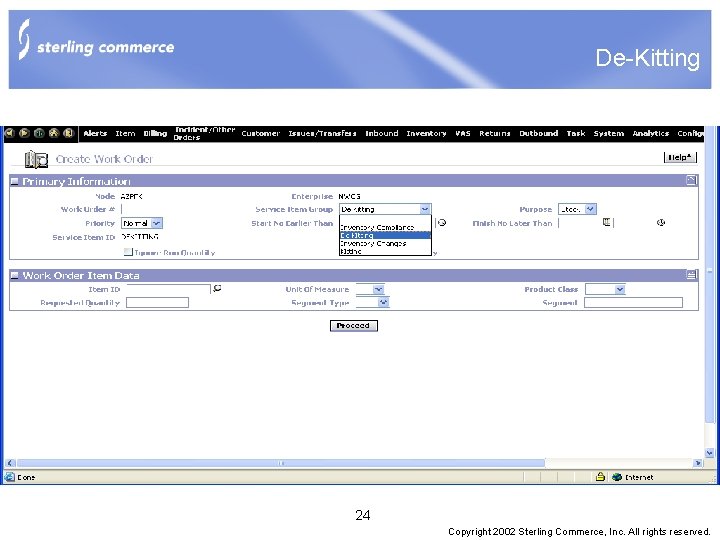The height and width of the screenshot is (540, 720).
Task: Click the fifth round door-shaped icon in the navigation bar
Action: [x=68, y=133]
